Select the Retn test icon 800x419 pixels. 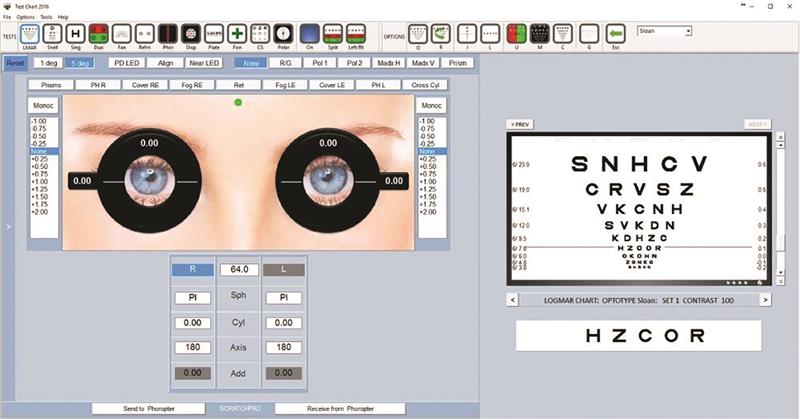[x=144, y=34]
